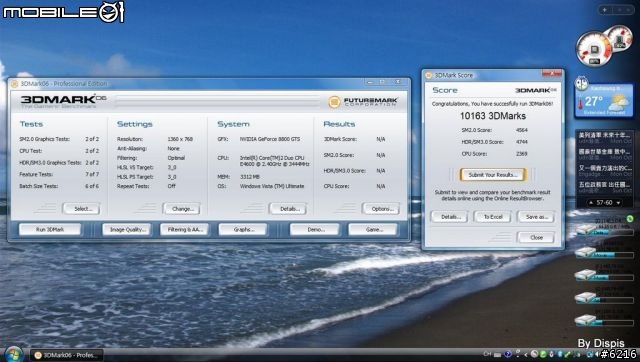
Task: Open the Windows Vista Start orb
Action: 13,353
